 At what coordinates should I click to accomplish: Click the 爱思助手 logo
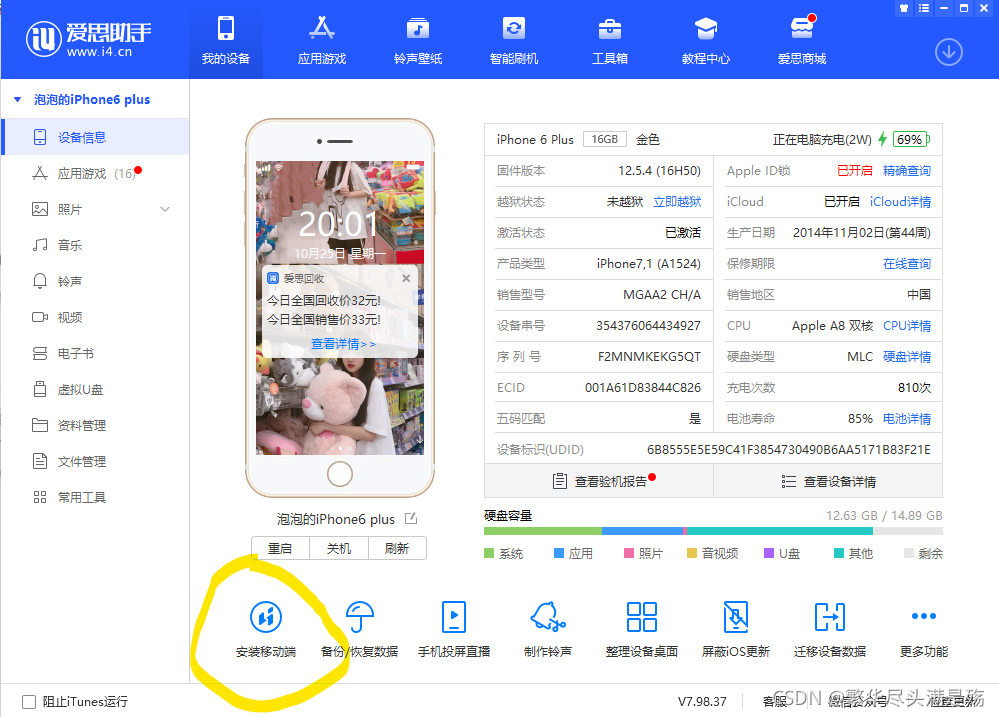[89, 39]
